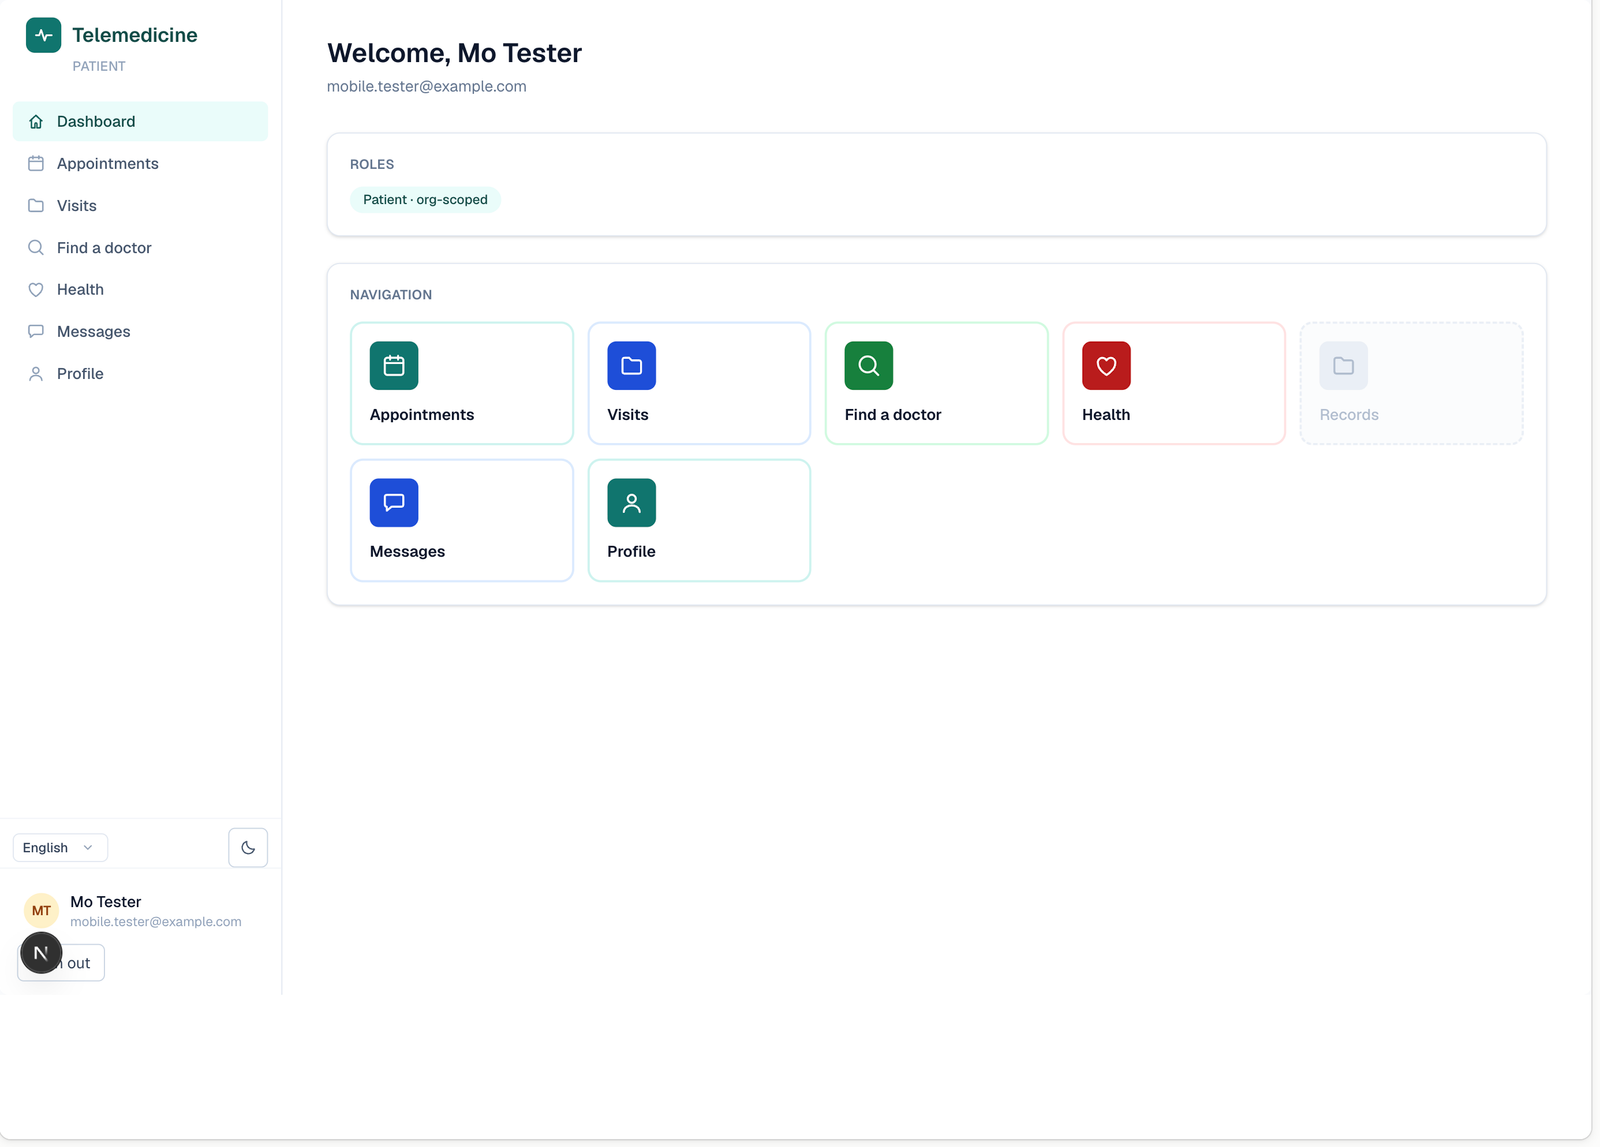Go to Health in the sidebar menu

140,290
